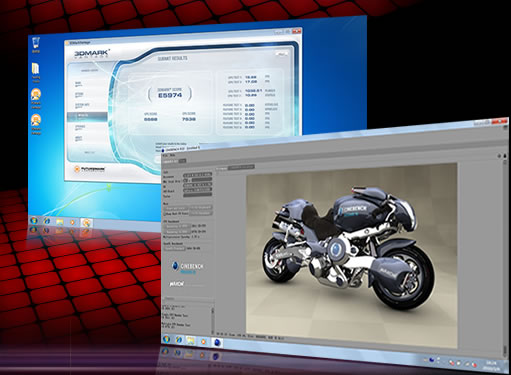Open the File menu in Cinebench

point(165,155)
